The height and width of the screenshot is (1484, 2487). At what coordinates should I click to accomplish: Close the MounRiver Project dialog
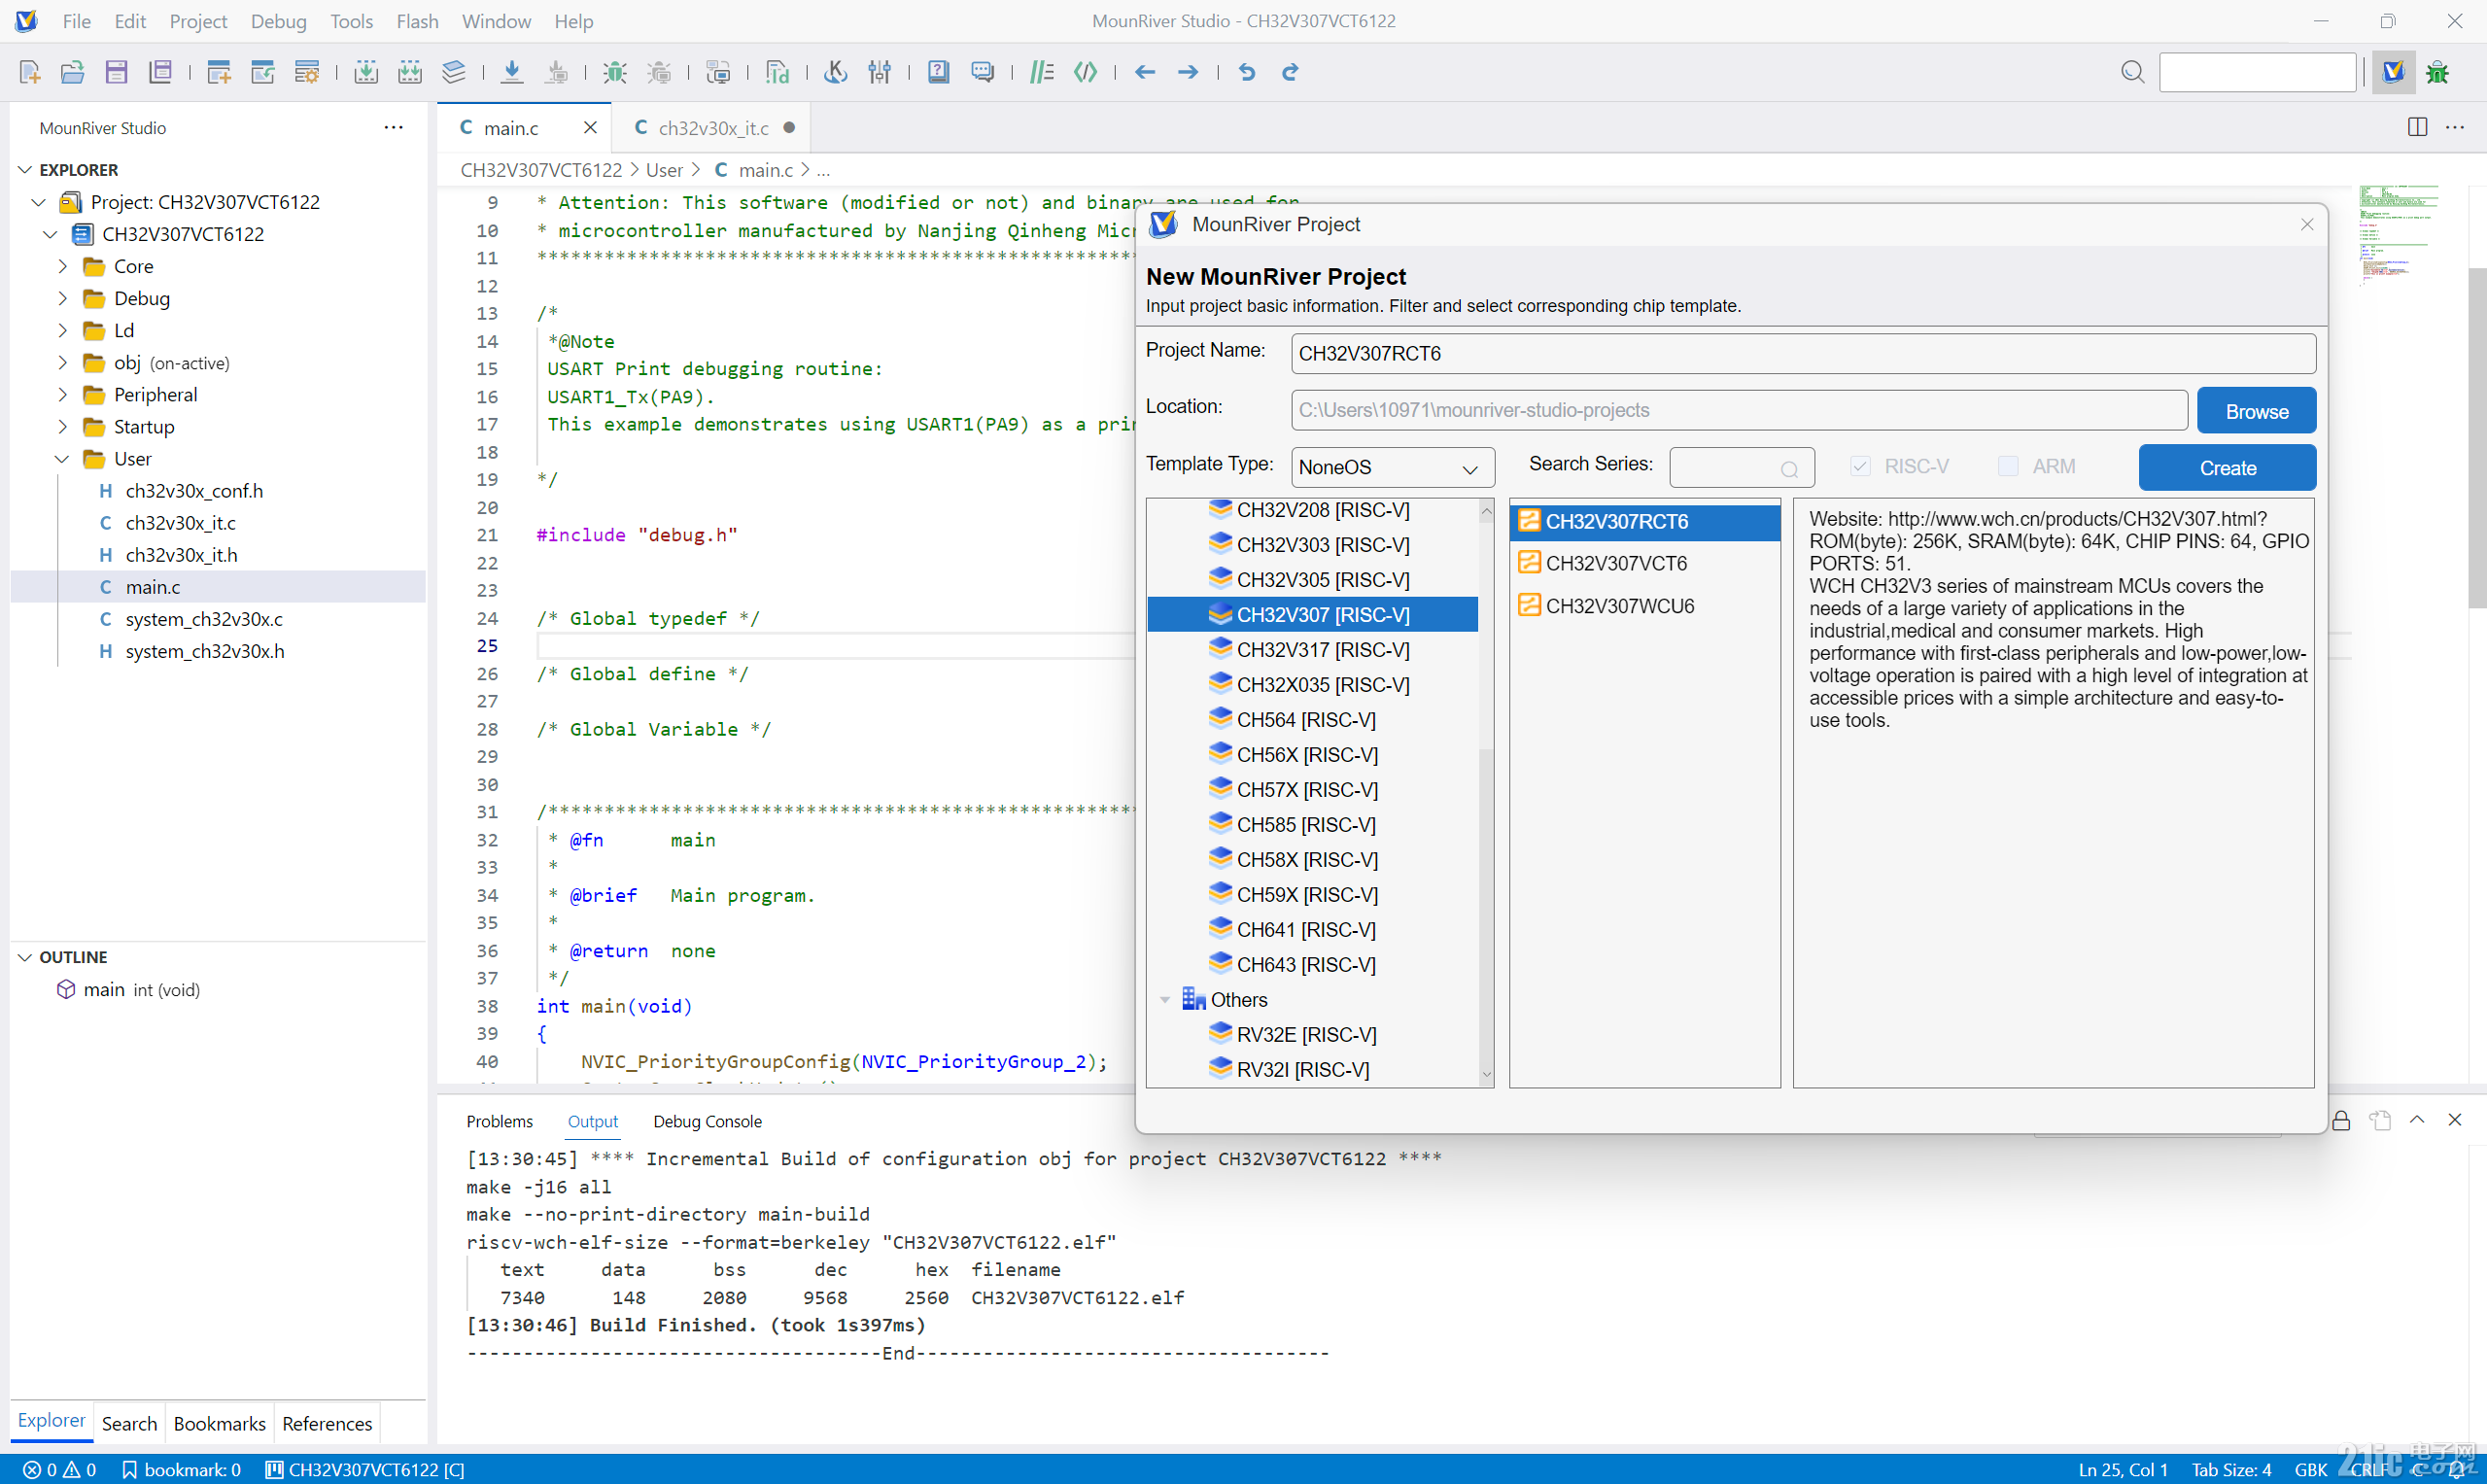[2307, 224]
